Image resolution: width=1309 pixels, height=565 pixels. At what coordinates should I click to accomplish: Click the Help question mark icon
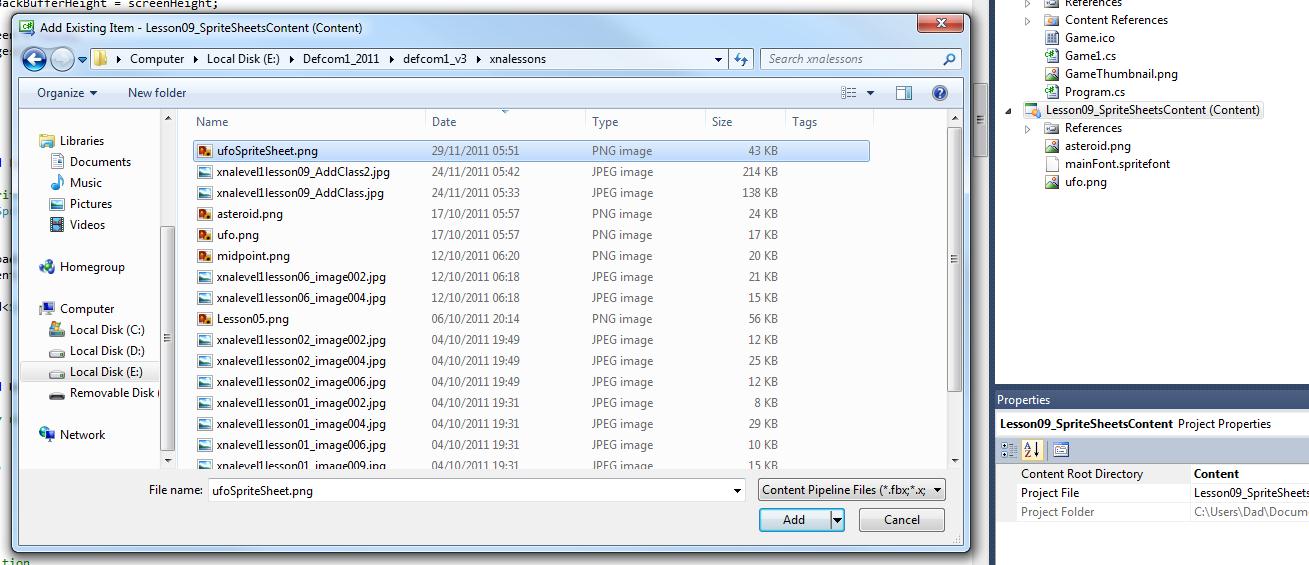tap(939, 93)
